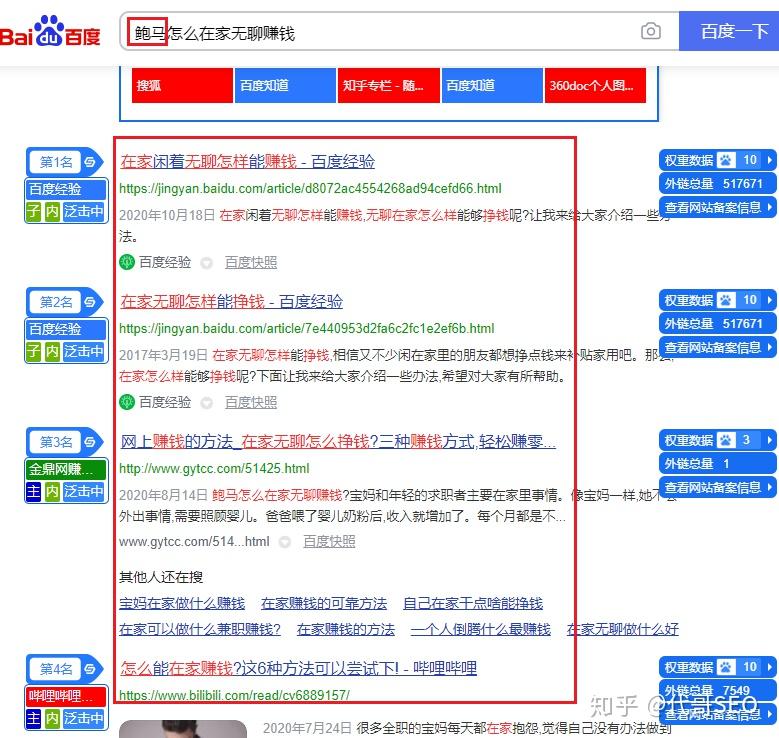Click the 子 subdomain tag under 第1名
Viewport: 779px width, 738px height.
(34, 211)
